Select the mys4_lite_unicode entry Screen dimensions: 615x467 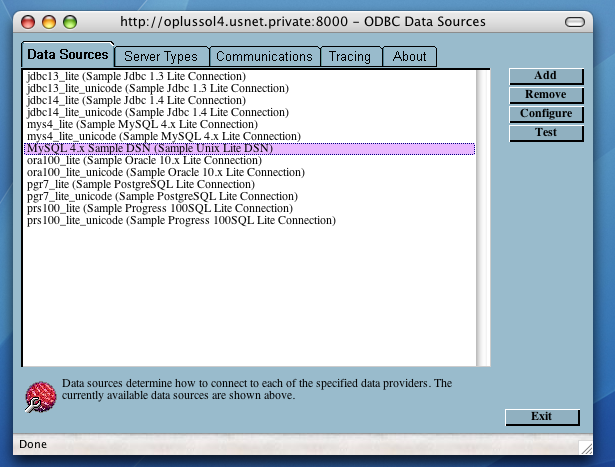pyautogui.click(x=249, y=136)
